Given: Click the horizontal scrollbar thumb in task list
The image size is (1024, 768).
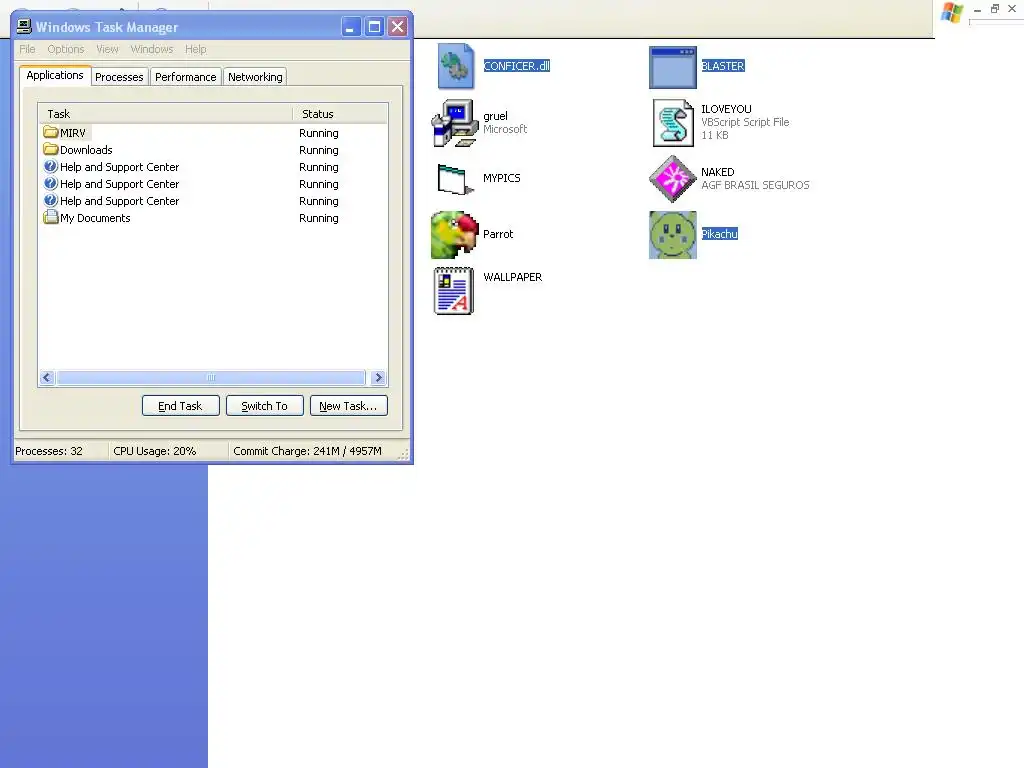Looking at the screenshot, I should pyautogui.click(x=211, y=377).
